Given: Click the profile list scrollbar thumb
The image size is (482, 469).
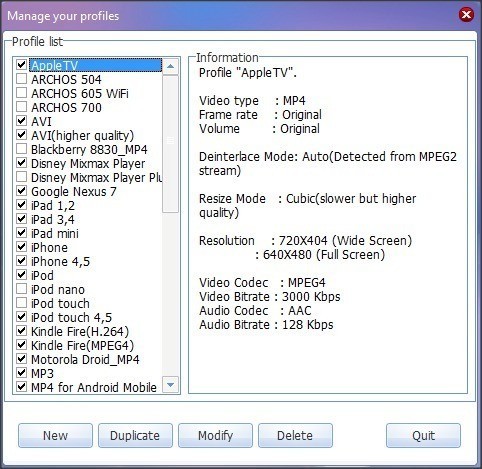Looking at the screenshot, I should [170, 144].
